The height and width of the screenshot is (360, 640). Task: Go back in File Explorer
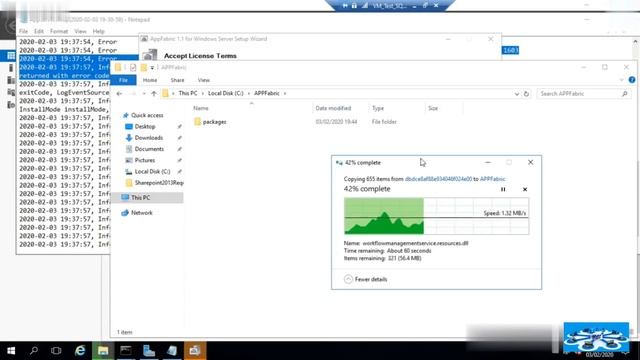tap(119, 93)
